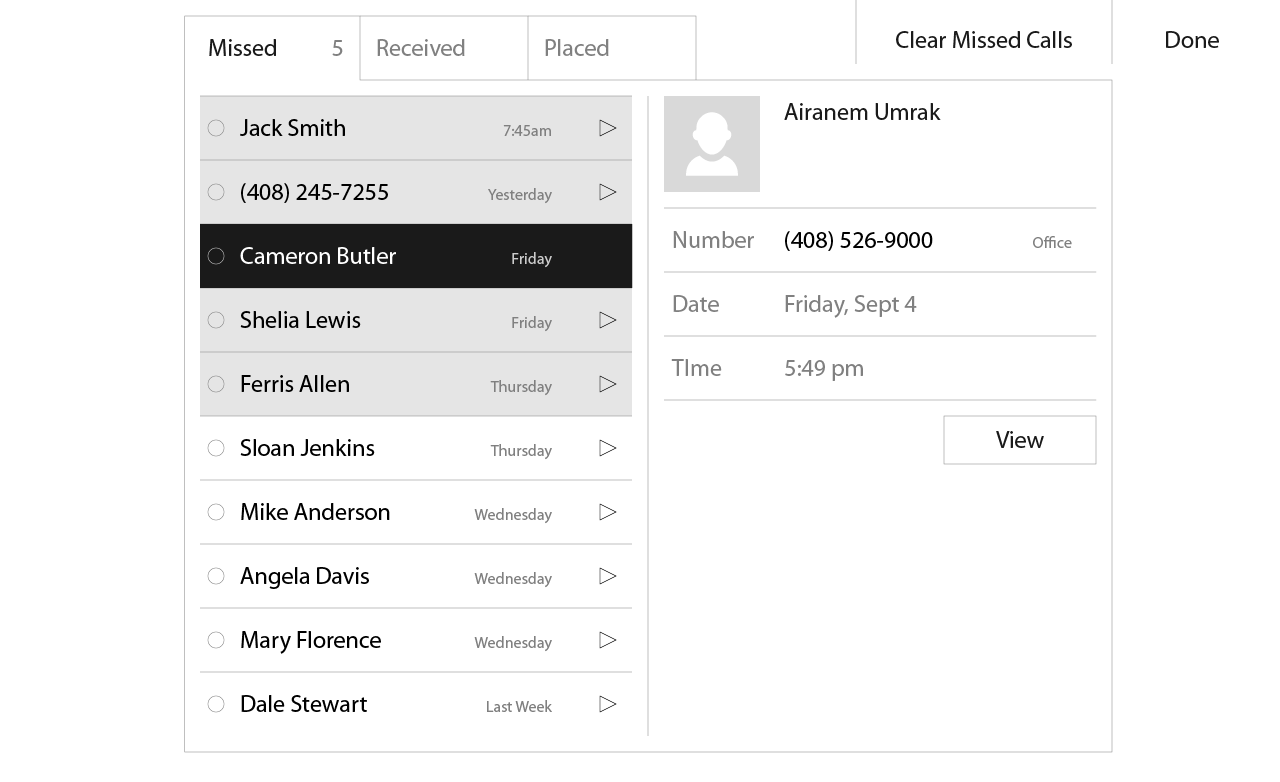Screen dimensions: 1280x782
Task: Open Shelia Lewis call details arrow
Action: click(608, 320)
